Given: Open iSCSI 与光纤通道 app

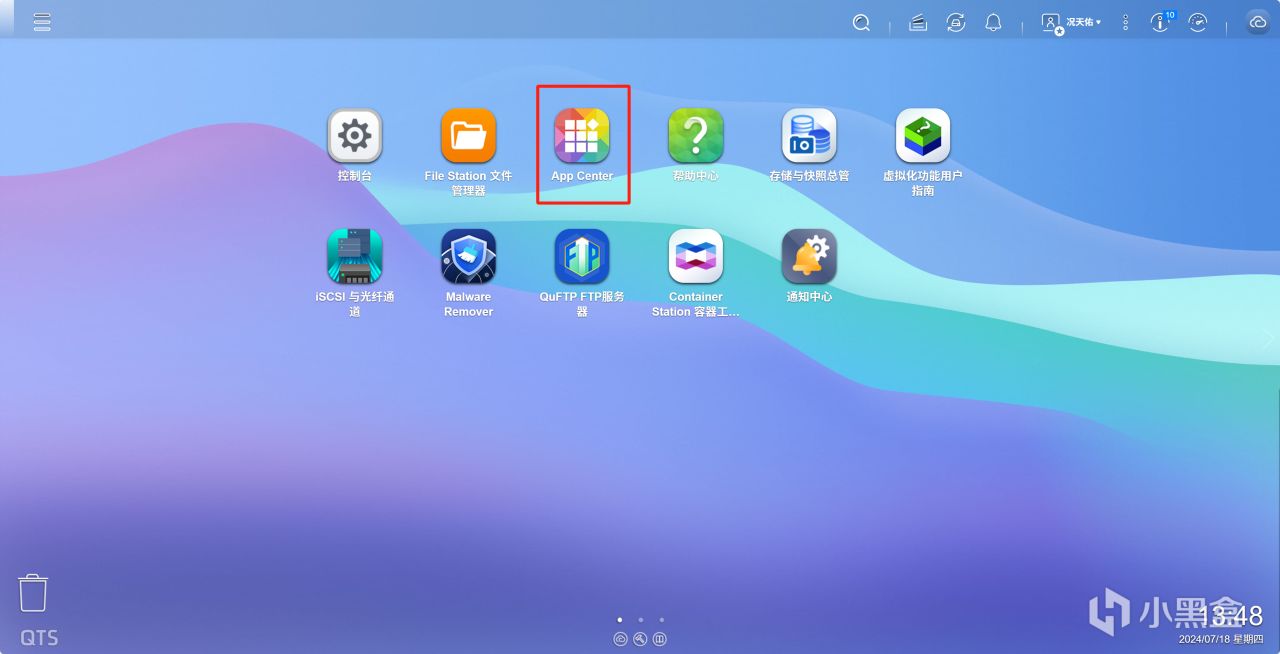Looking at the screenshot, I should pos(355,256).
